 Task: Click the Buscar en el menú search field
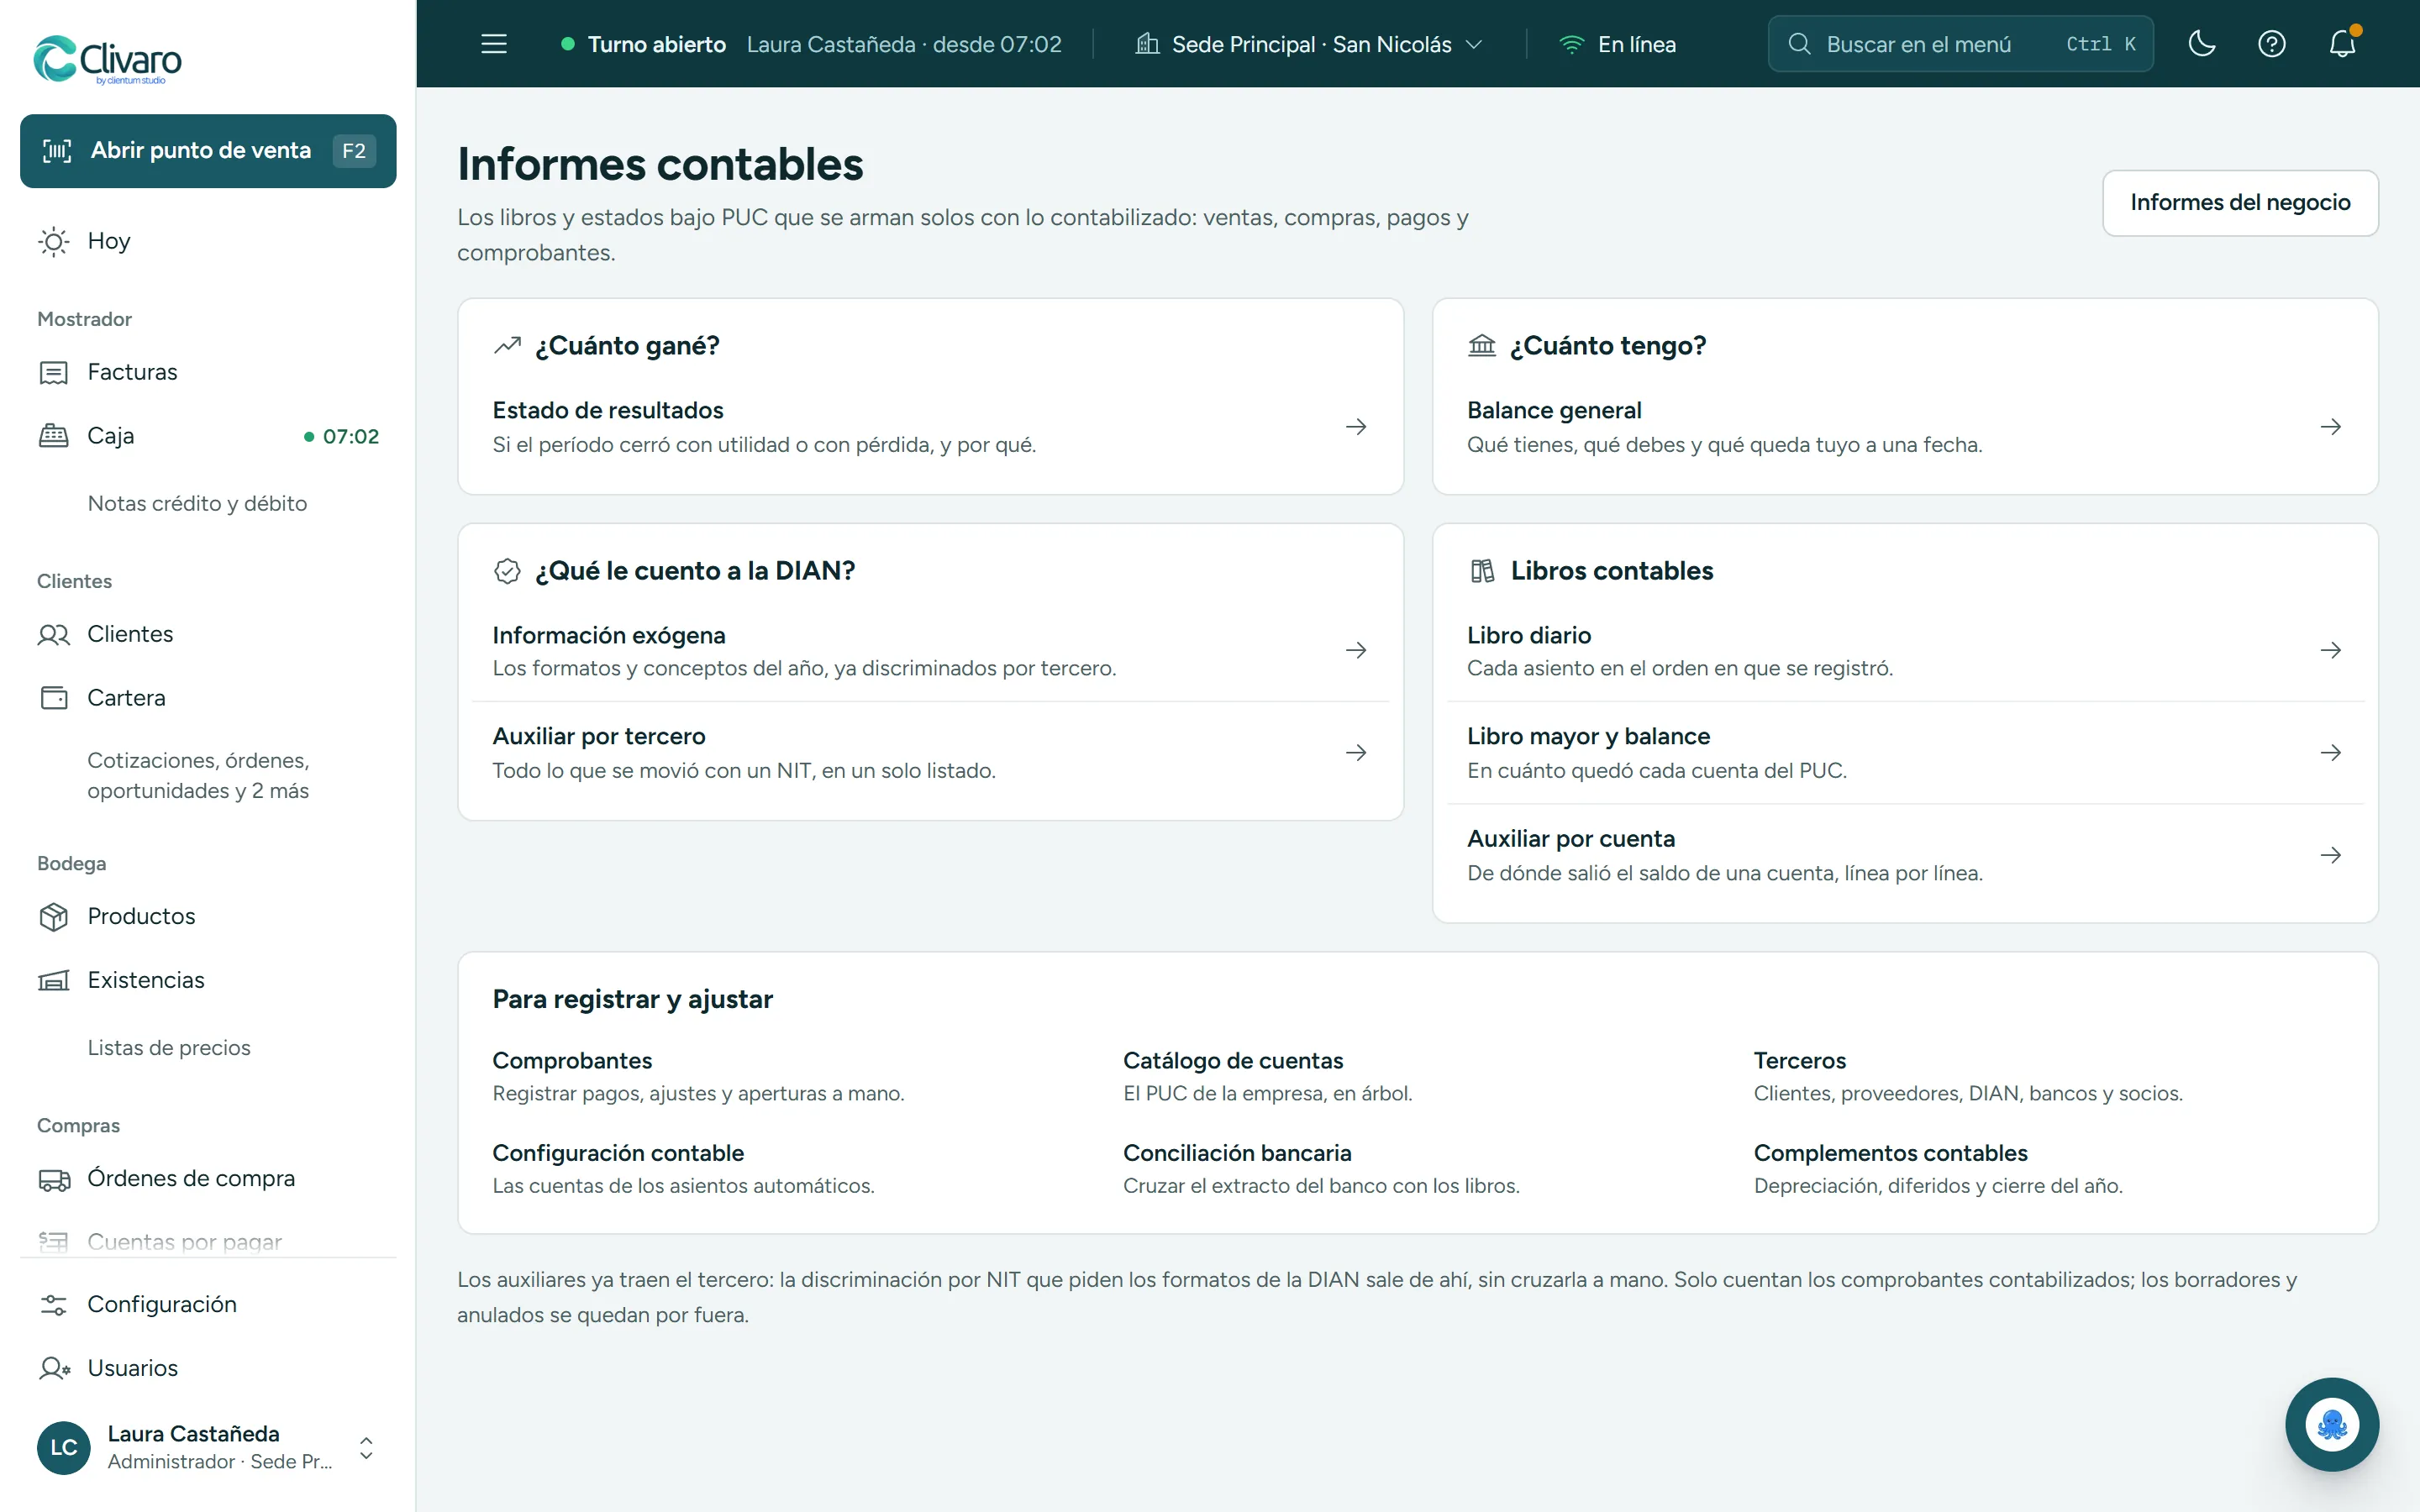[x=1960, y=44]
